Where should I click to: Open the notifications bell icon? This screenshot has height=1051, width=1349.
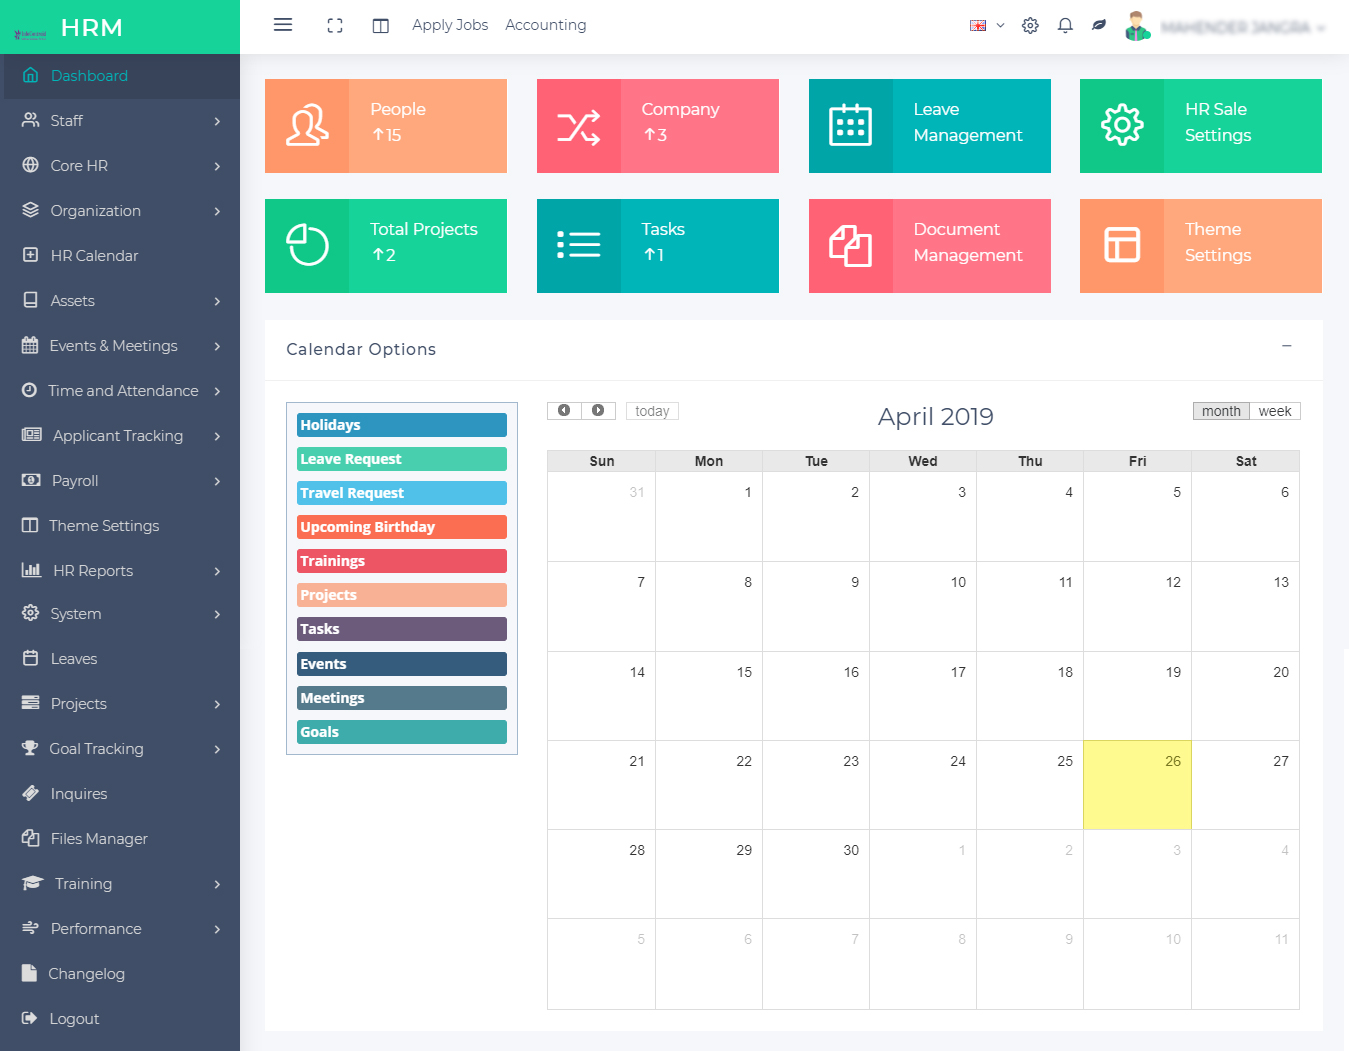pos(1065,26)
